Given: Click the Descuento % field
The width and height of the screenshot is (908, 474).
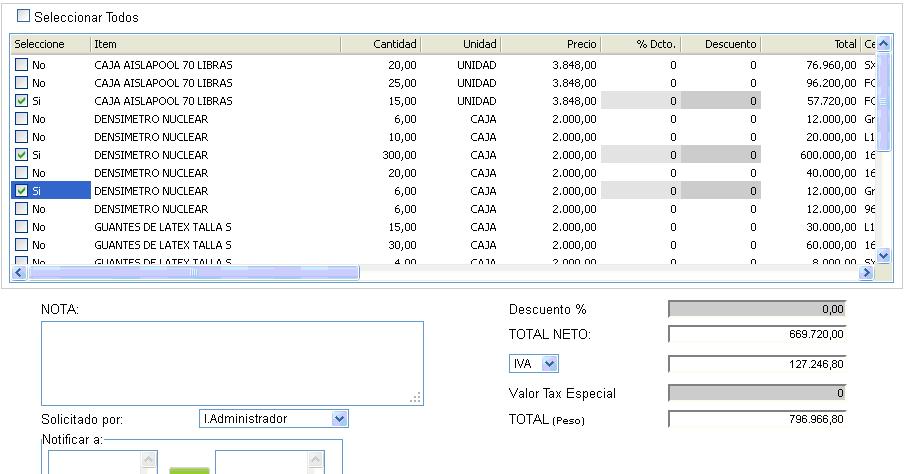Looking at the screenshot, I should pos(757,309).
